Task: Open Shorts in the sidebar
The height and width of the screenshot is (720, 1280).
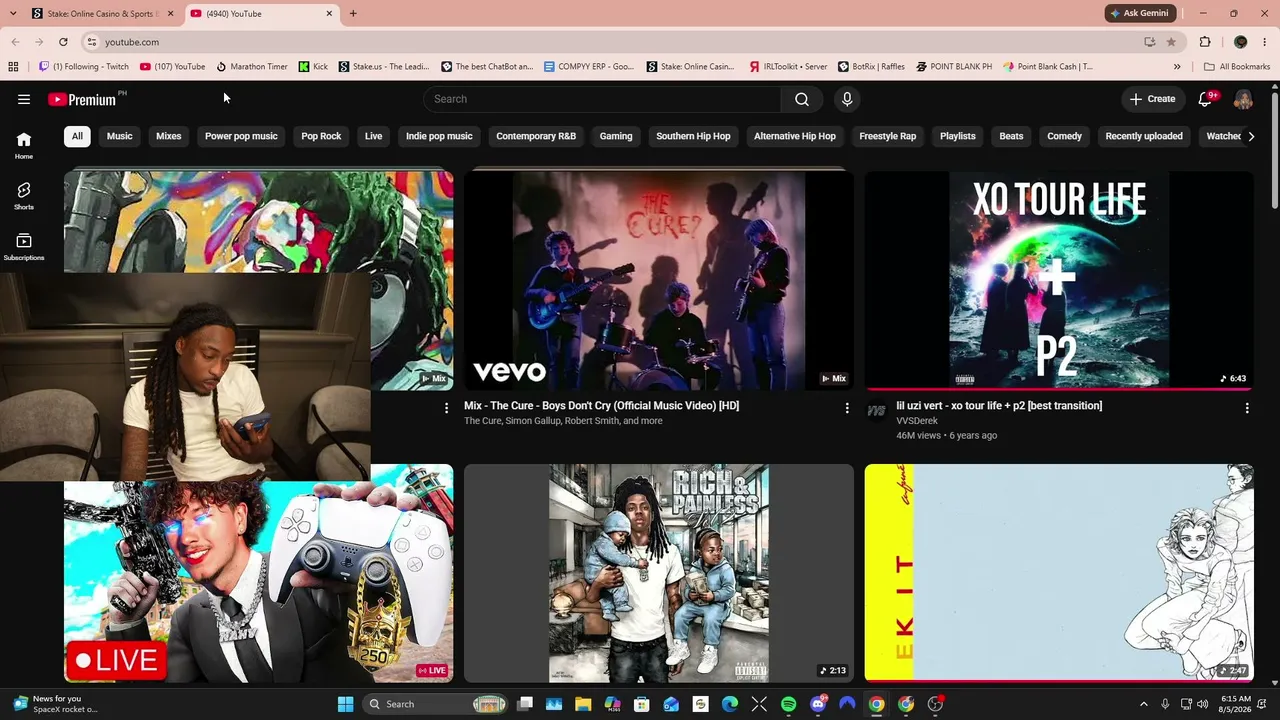Action: [24, 195]
